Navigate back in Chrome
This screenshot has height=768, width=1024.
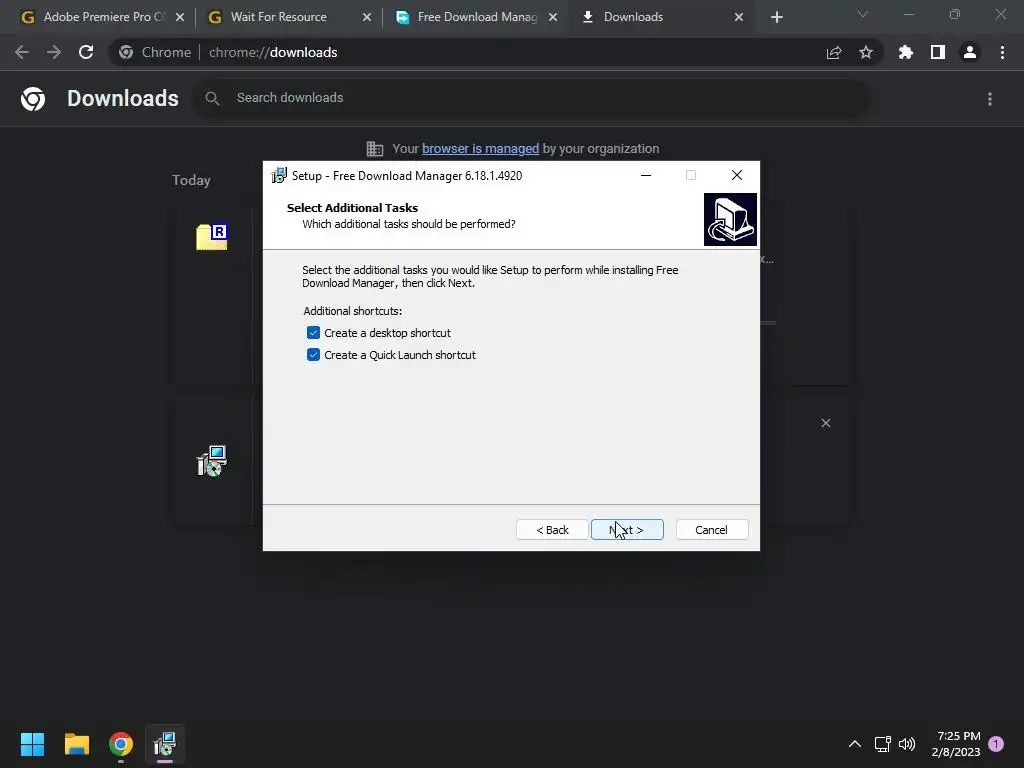(x=22, y=52)
